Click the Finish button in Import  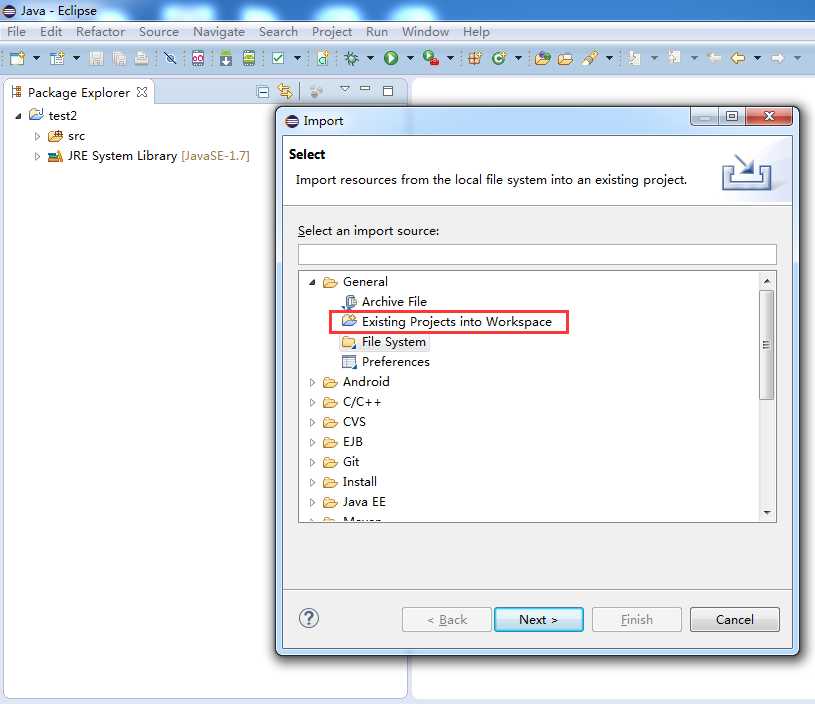pyautogui.click(x=637, y=619)
